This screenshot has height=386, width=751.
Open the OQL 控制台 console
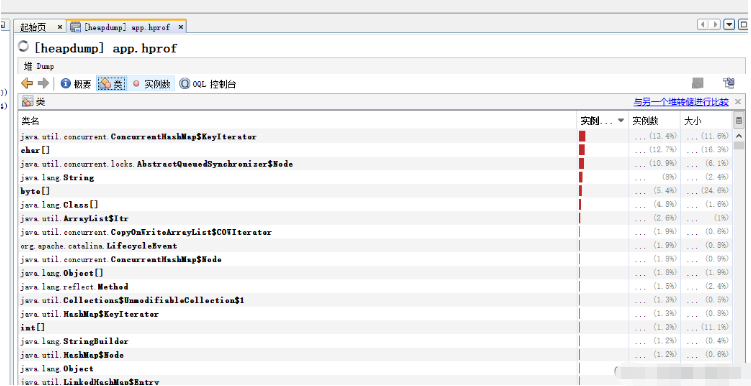coord(208,84)
